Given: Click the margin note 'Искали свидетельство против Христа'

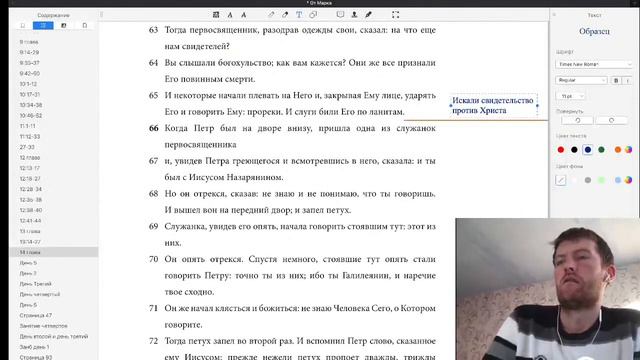Looking at the screenshot, I should (493, 105).
